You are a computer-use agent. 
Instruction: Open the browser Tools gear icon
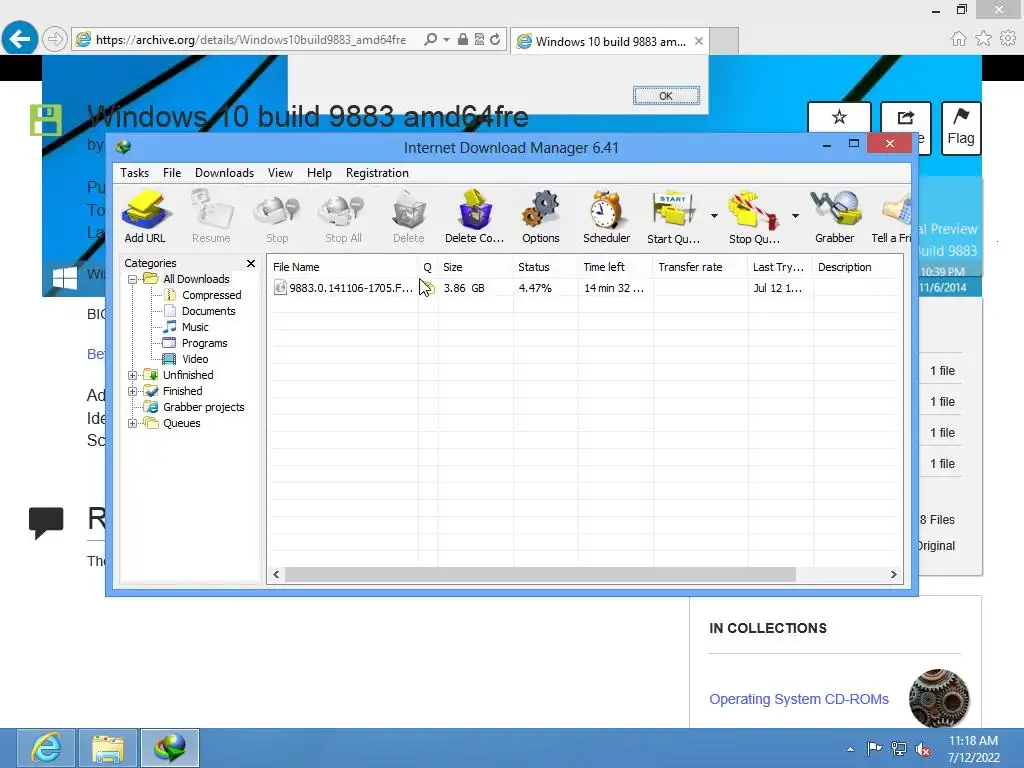click(1008, 39)
